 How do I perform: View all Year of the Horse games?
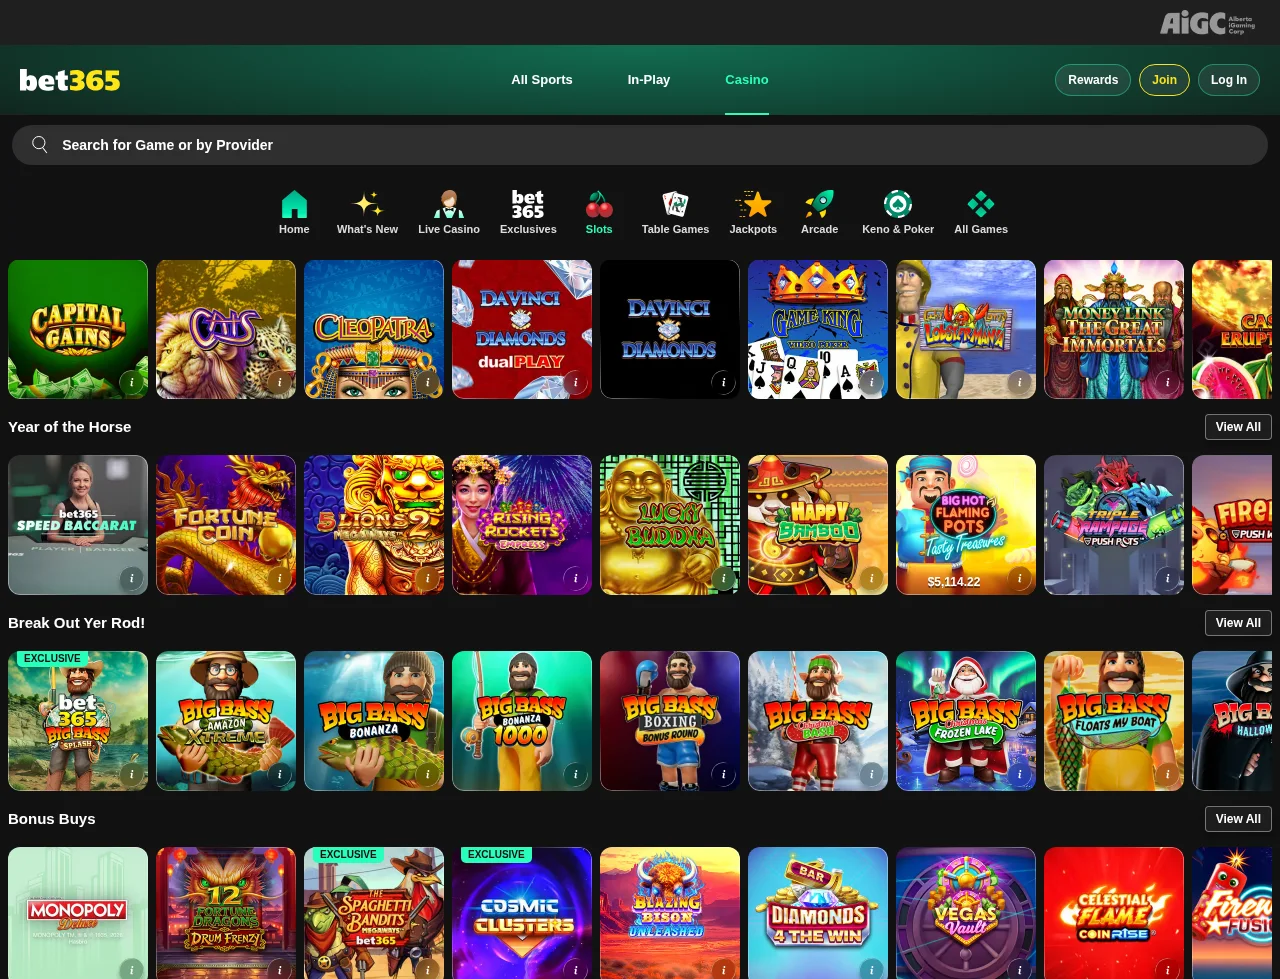(x=1238, y=427)
